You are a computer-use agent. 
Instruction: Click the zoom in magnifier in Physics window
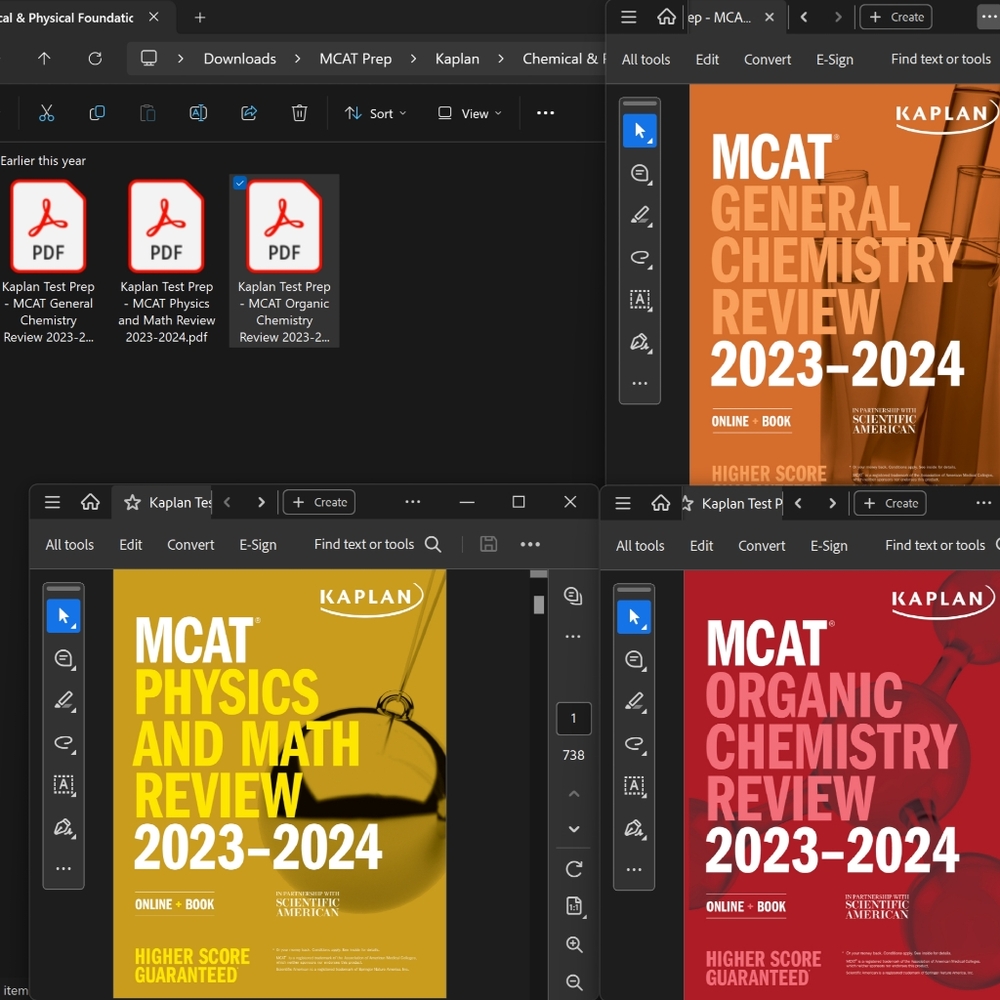tap(574, 945)
